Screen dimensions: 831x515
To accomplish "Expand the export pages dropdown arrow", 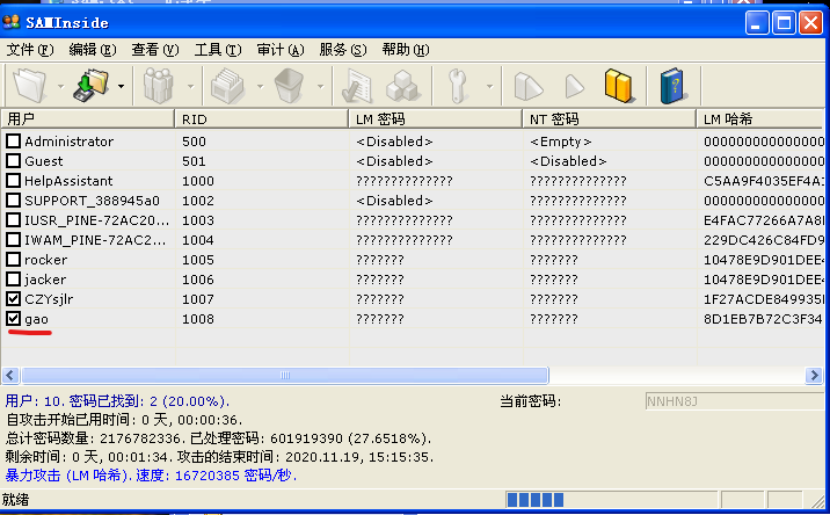I will [260, 86].
